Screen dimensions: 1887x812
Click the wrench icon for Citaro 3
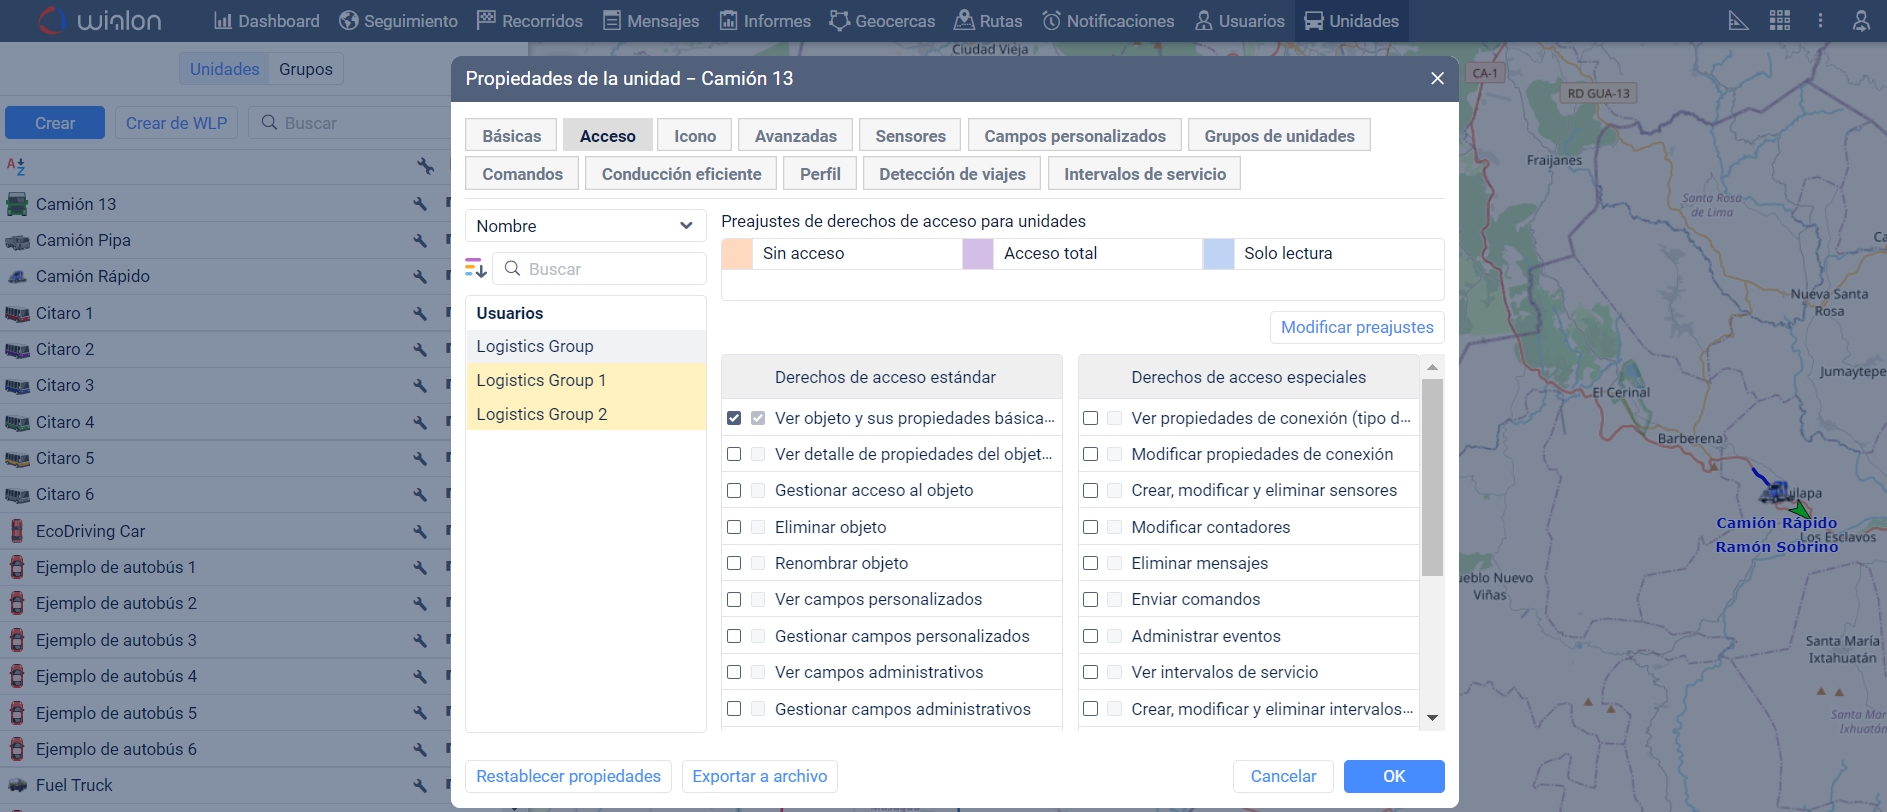tap(420, 386)
